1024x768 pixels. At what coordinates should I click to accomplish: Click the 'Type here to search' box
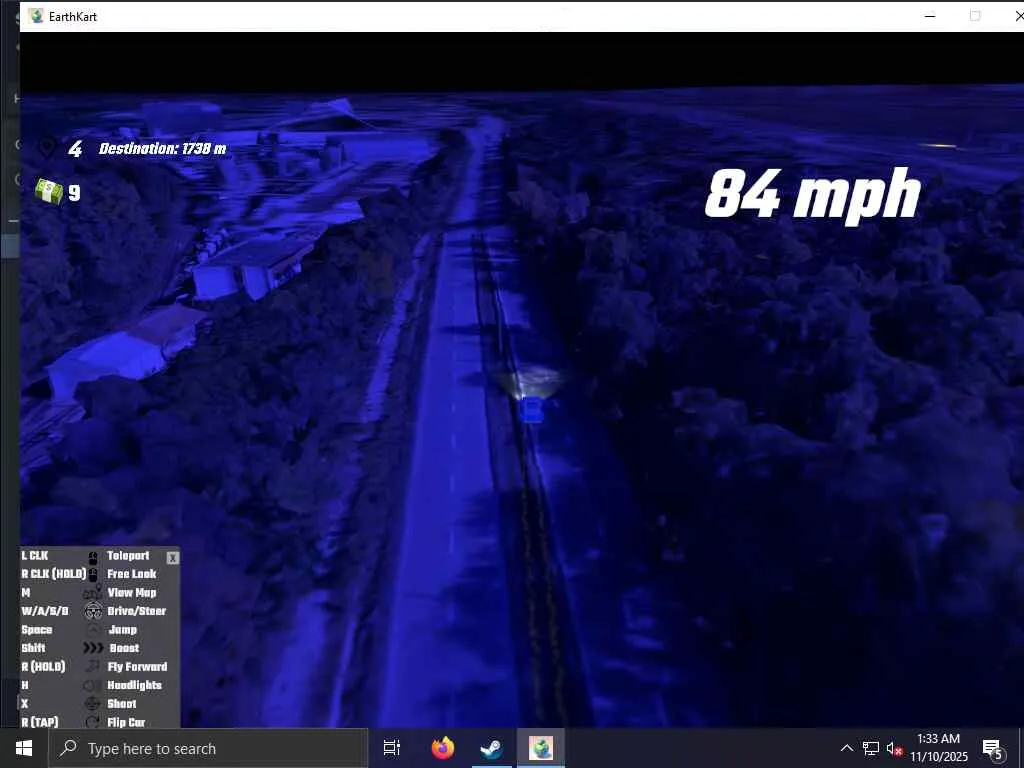208,748
